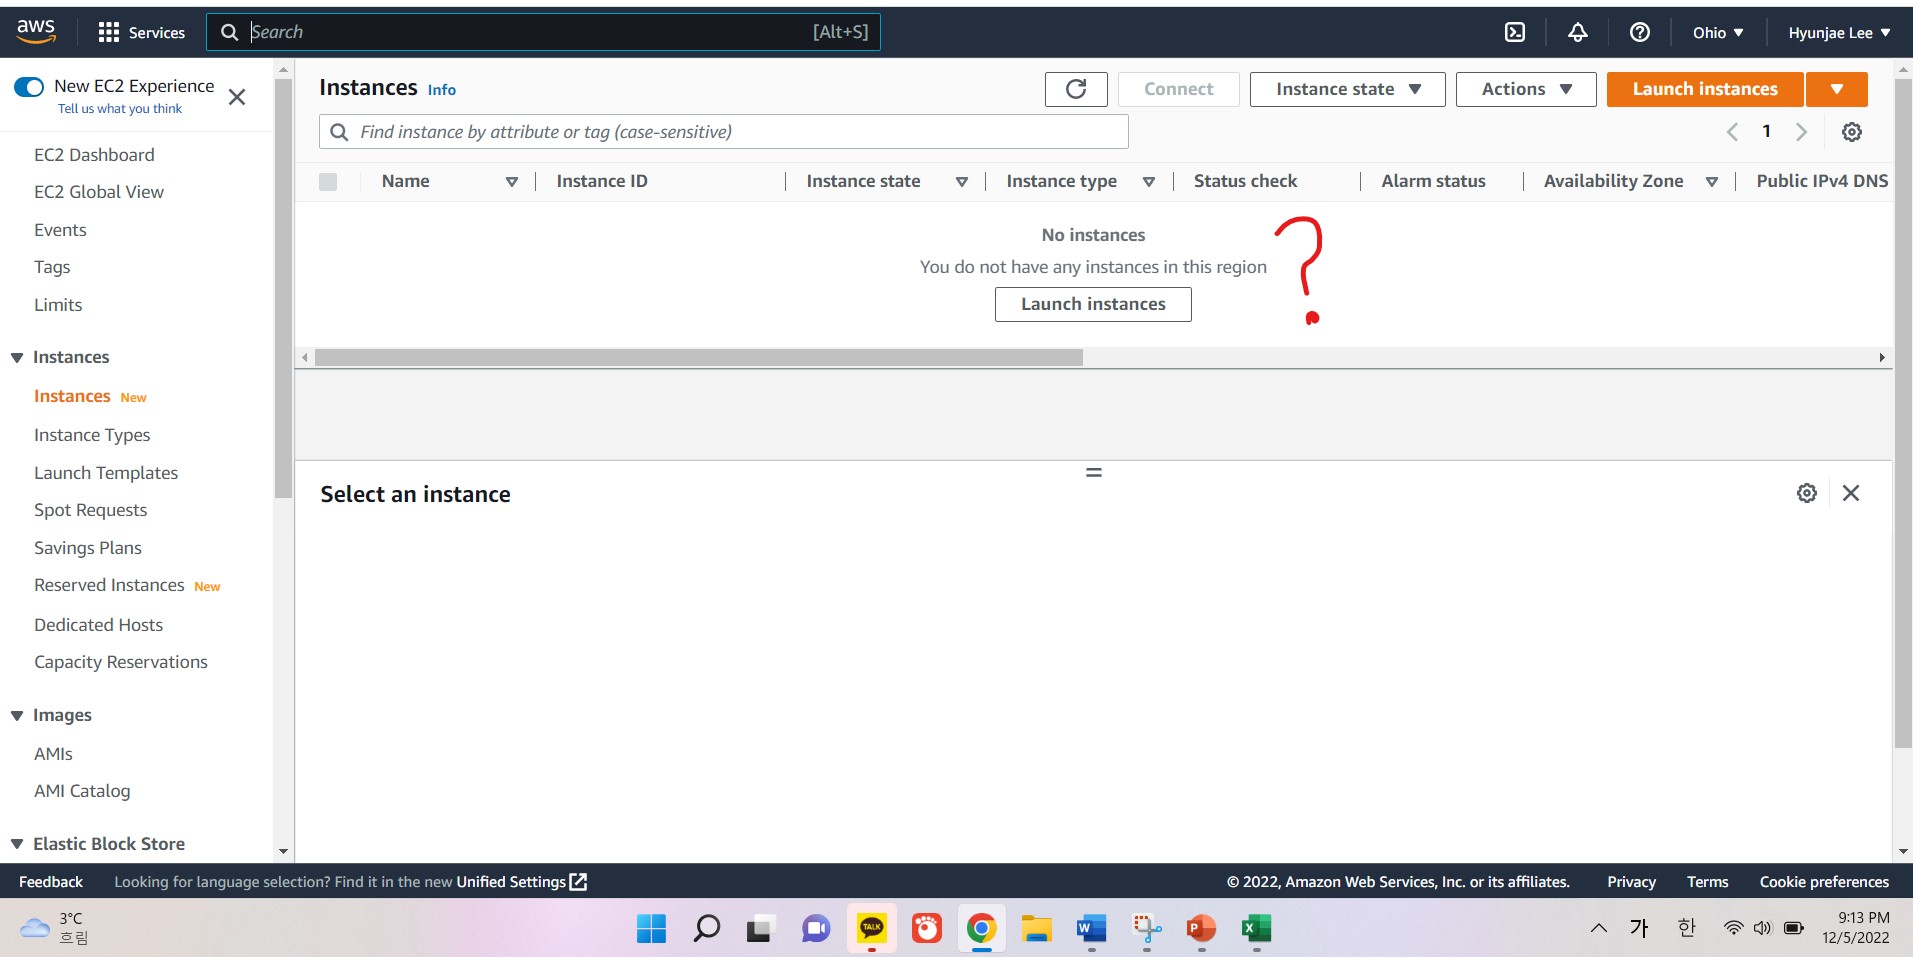Focus the Find instance filter field
This screenshot has height=957, width=1913.
tap(724, 132)
